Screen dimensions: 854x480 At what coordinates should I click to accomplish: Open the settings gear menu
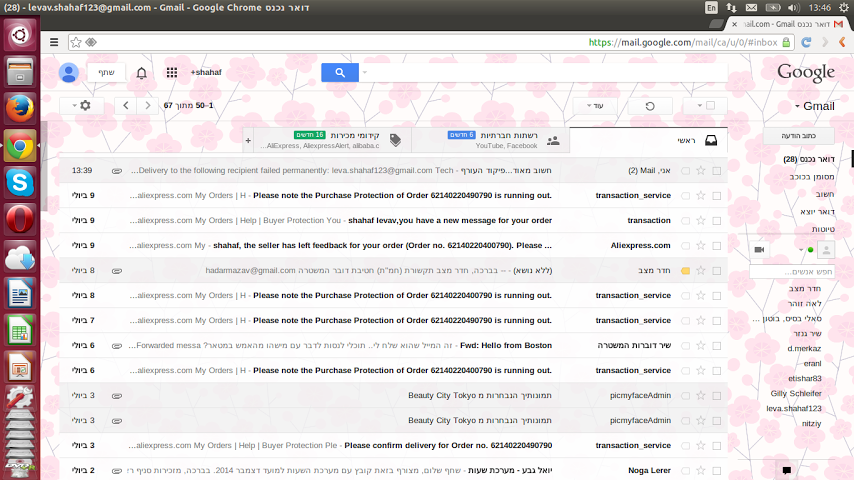coord(82,106)
